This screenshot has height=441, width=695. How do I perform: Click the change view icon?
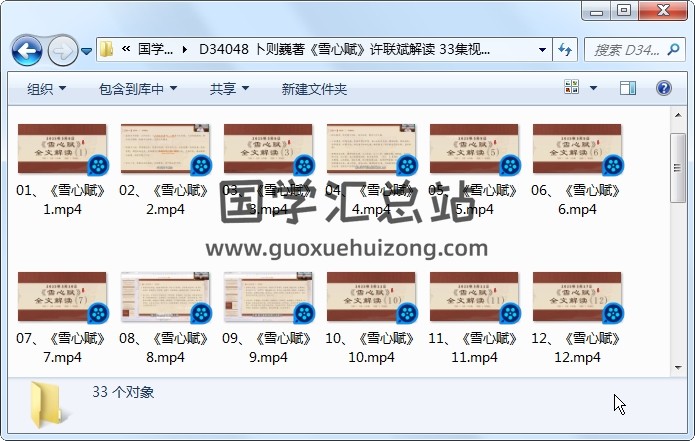tap(573, 89)
